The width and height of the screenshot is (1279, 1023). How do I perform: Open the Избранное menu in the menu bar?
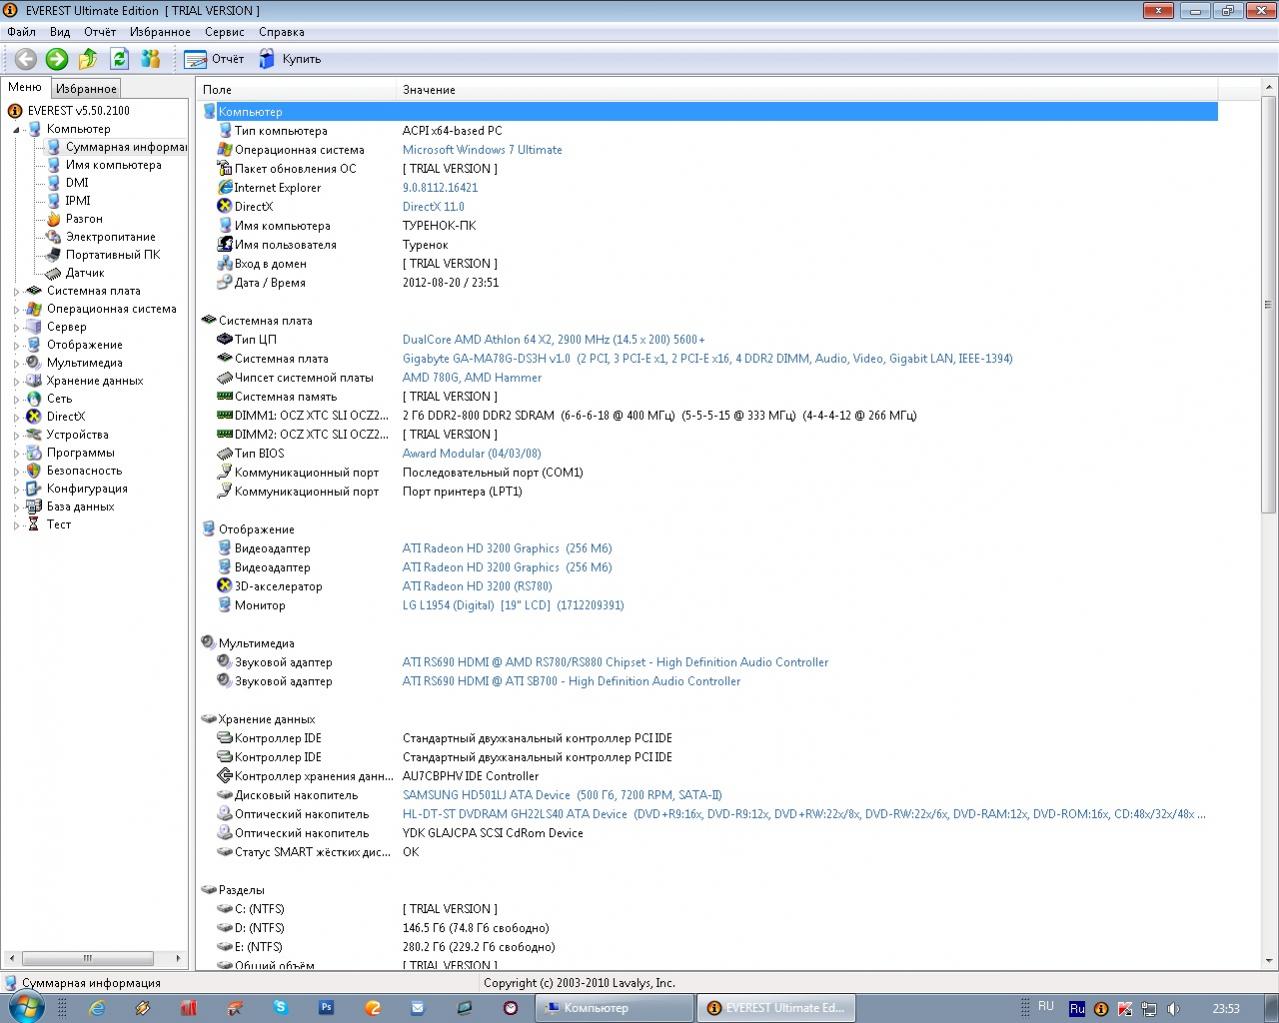[160, 32]
